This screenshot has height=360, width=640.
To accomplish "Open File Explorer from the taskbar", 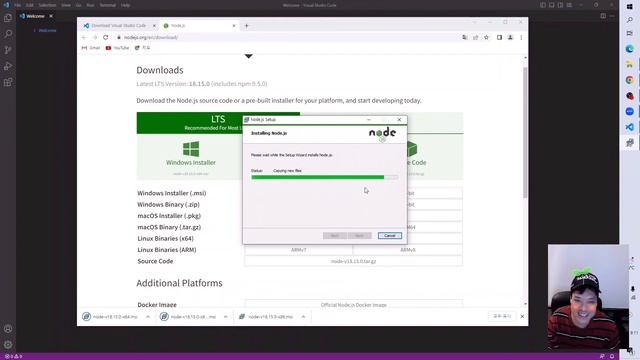I will (629, 64).
